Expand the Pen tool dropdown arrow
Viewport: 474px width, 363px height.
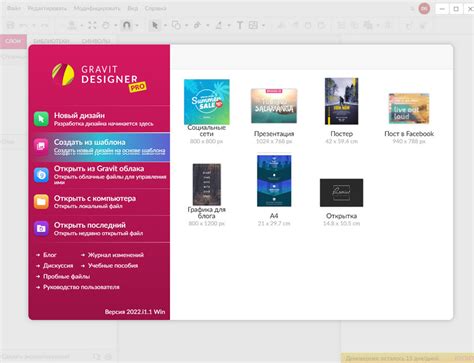tap(208, 26)
